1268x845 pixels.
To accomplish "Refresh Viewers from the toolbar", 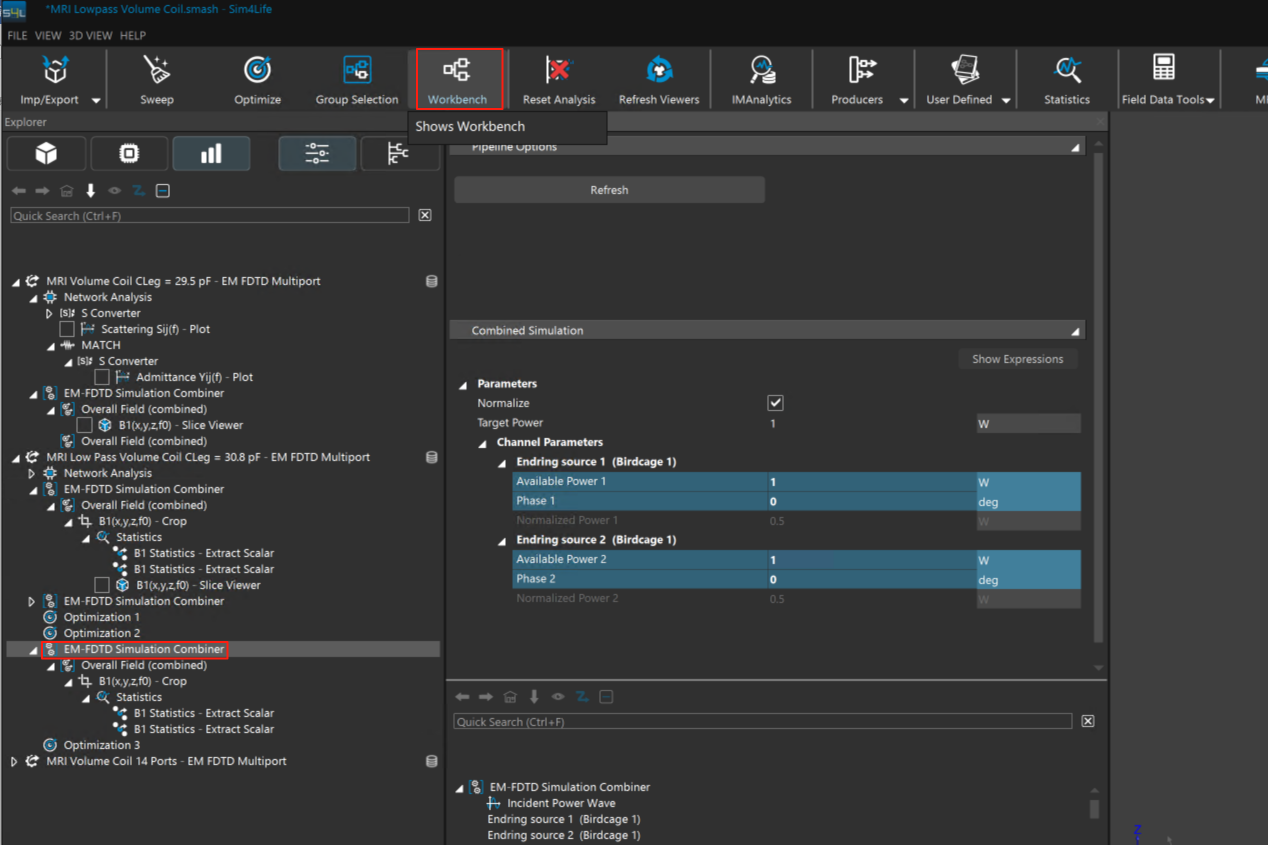I will pos(659,79).
